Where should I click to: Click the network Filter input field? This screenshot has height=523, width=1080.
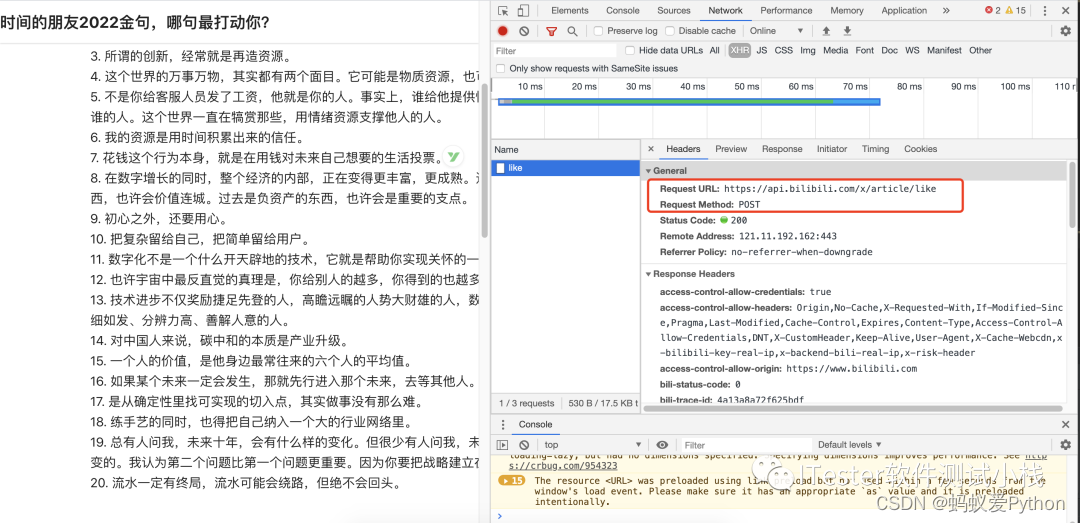[555, 50]
